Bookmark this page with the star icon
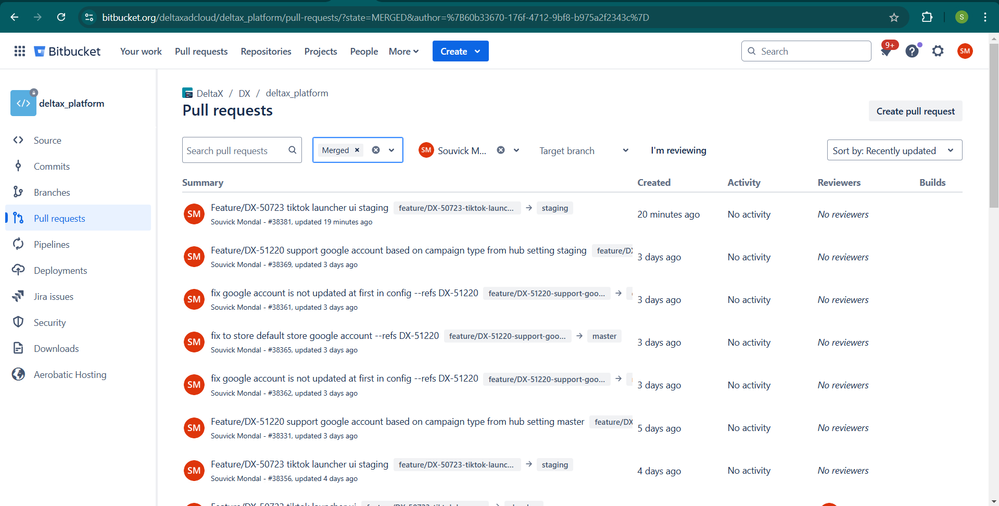Viewport: 999px width, 506px height. point(894,17)
